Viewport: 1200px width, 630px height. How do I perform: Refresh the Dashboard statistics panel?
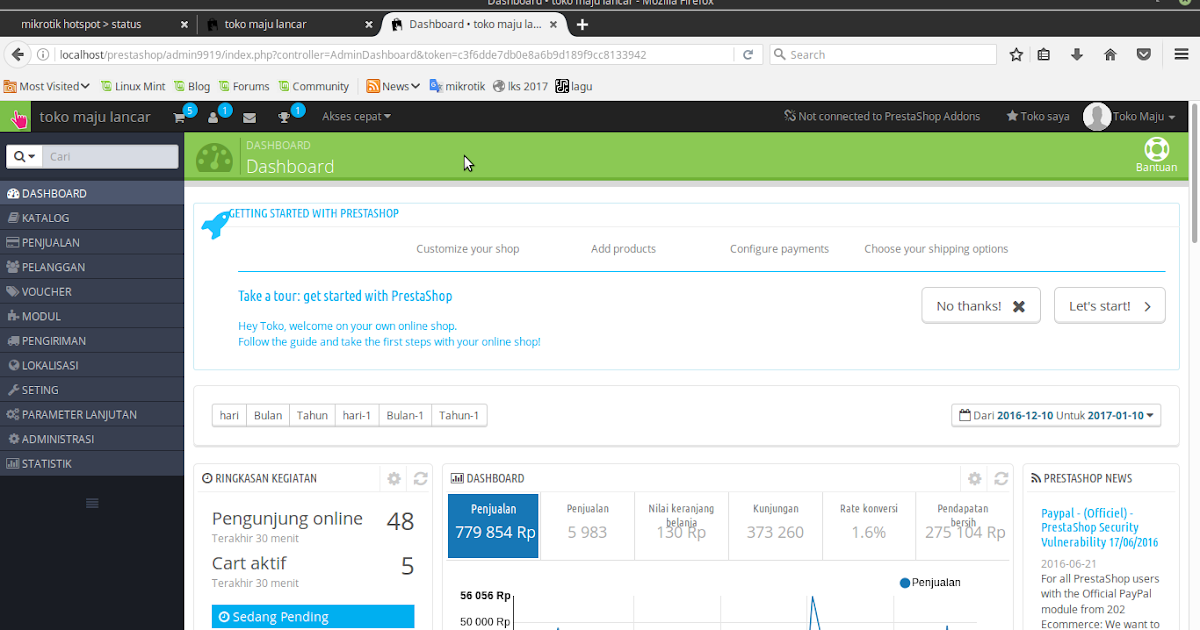pos(1001,479)
